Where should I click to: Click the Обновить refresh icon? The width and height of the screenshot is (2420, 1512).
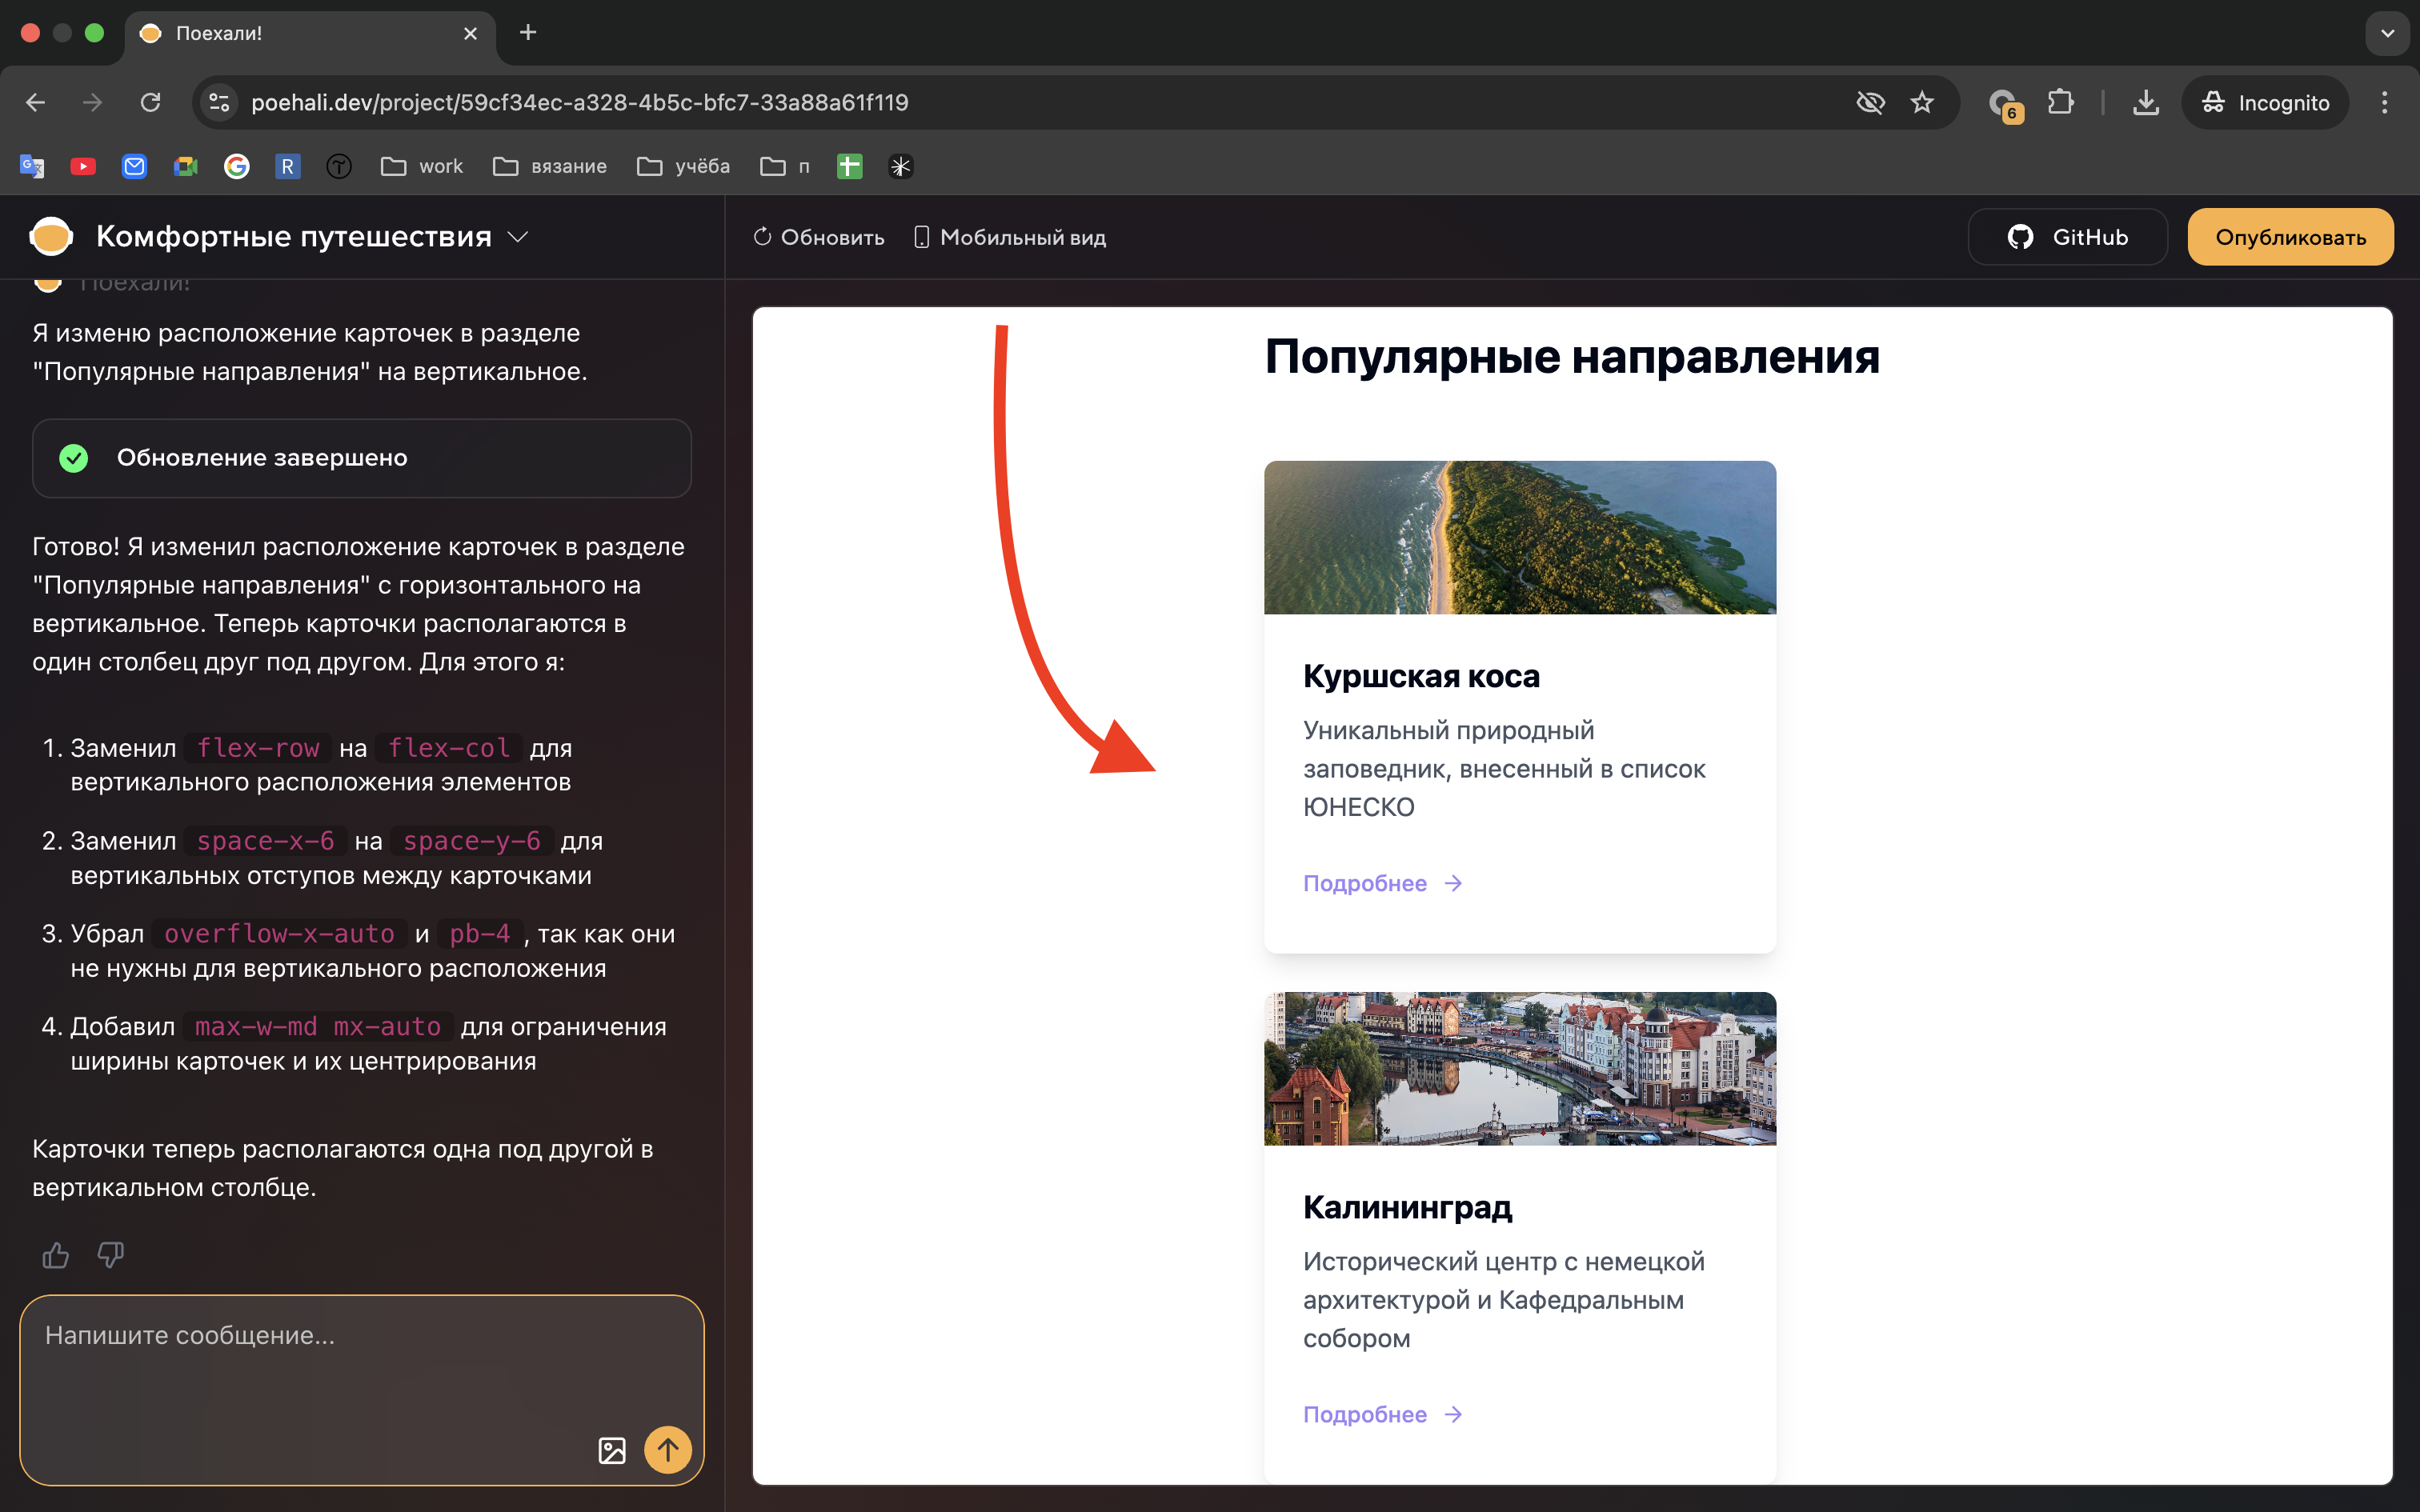coord(761,237)
